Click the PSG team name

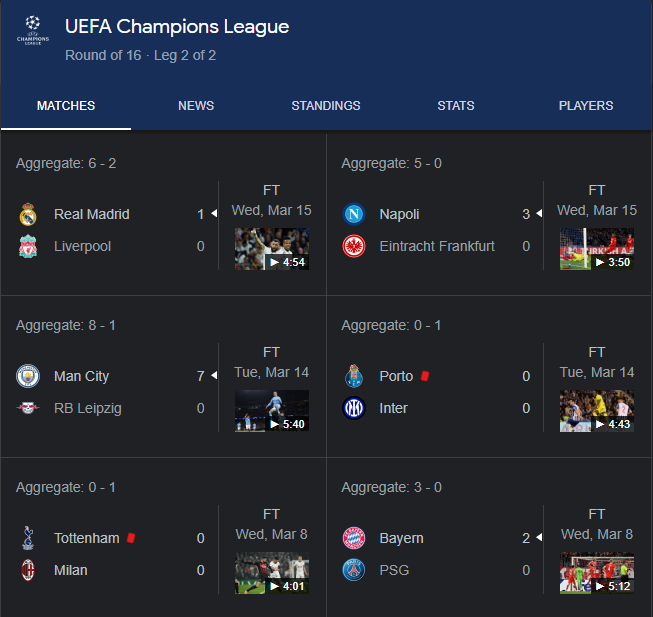[x=394, y=570]
